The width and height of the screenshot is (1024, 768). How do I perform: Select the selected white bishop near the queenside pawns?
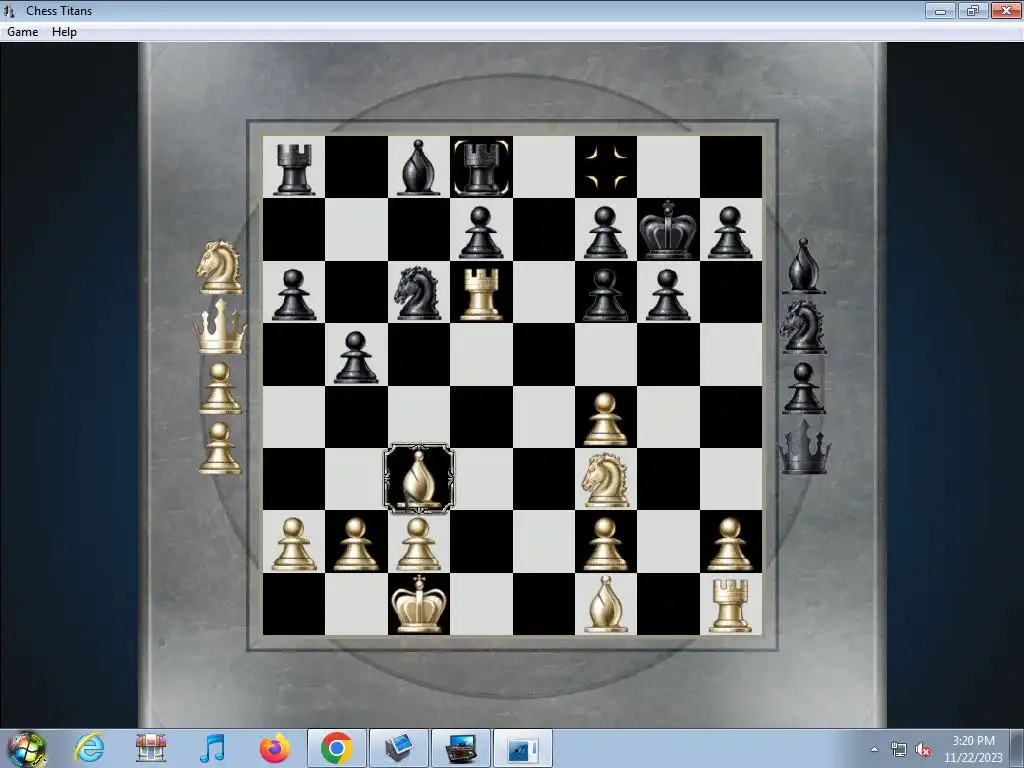tap(419, 479)
